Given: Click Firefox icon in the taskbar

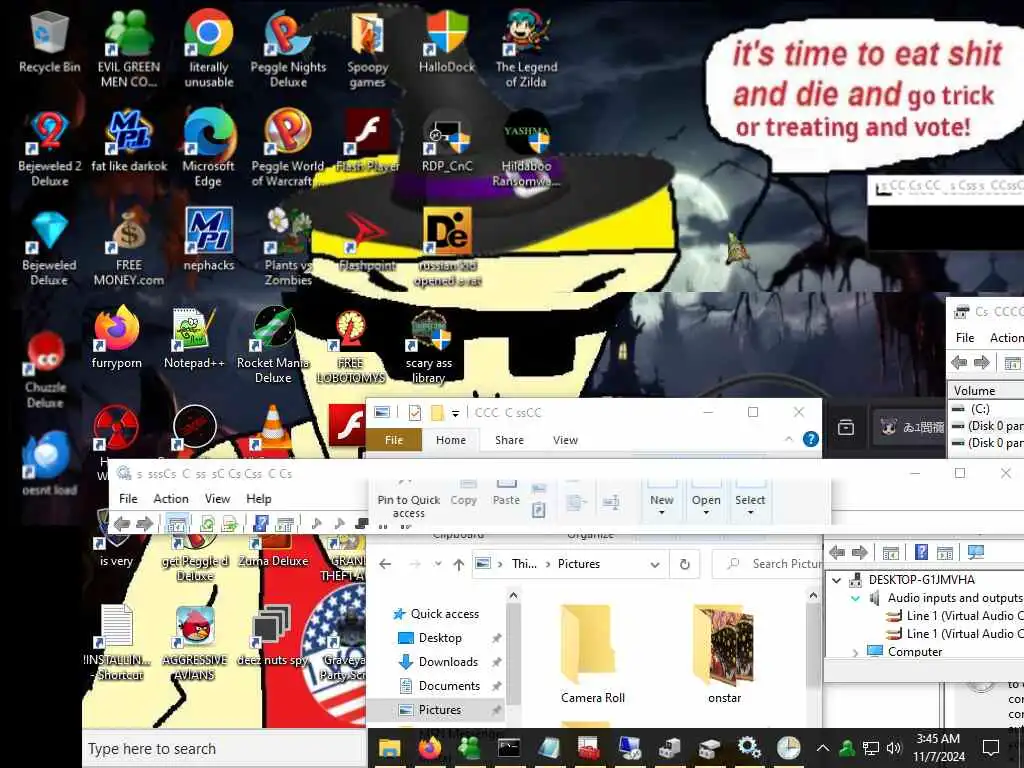Looking at the screenshot, I should click(430, 748).
